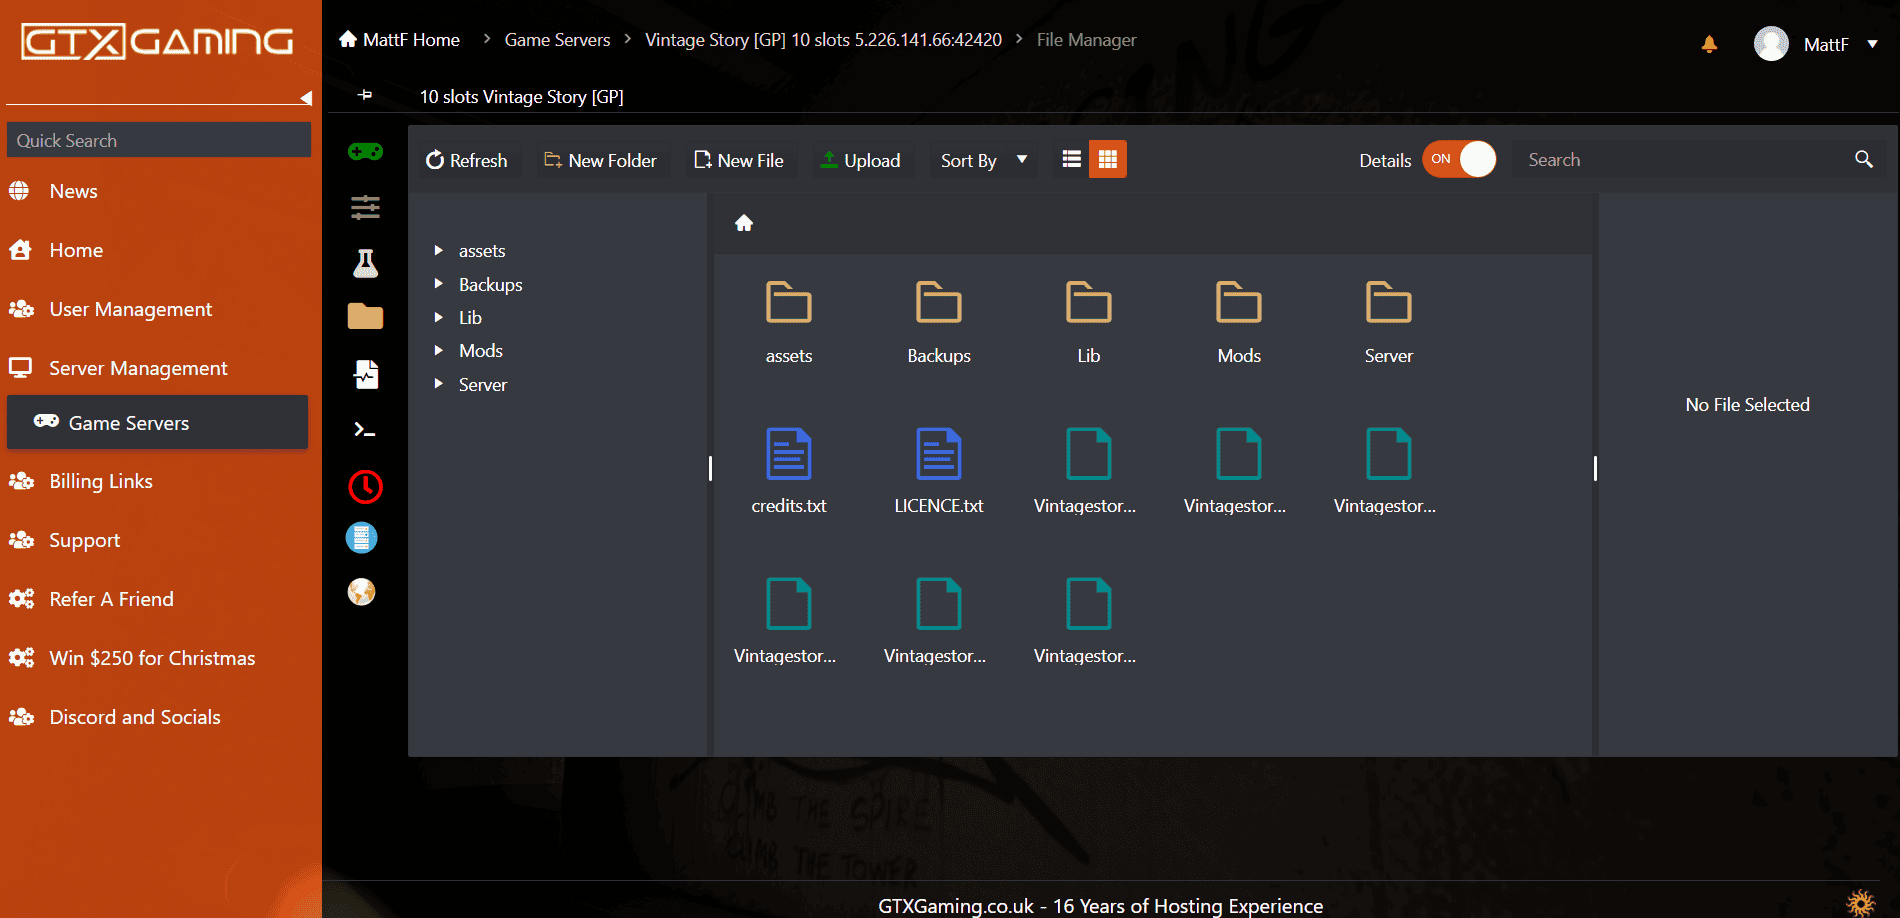Expand the Mods folder in tree
This screenshot has height=918, width=1900.
pos(439,351)
